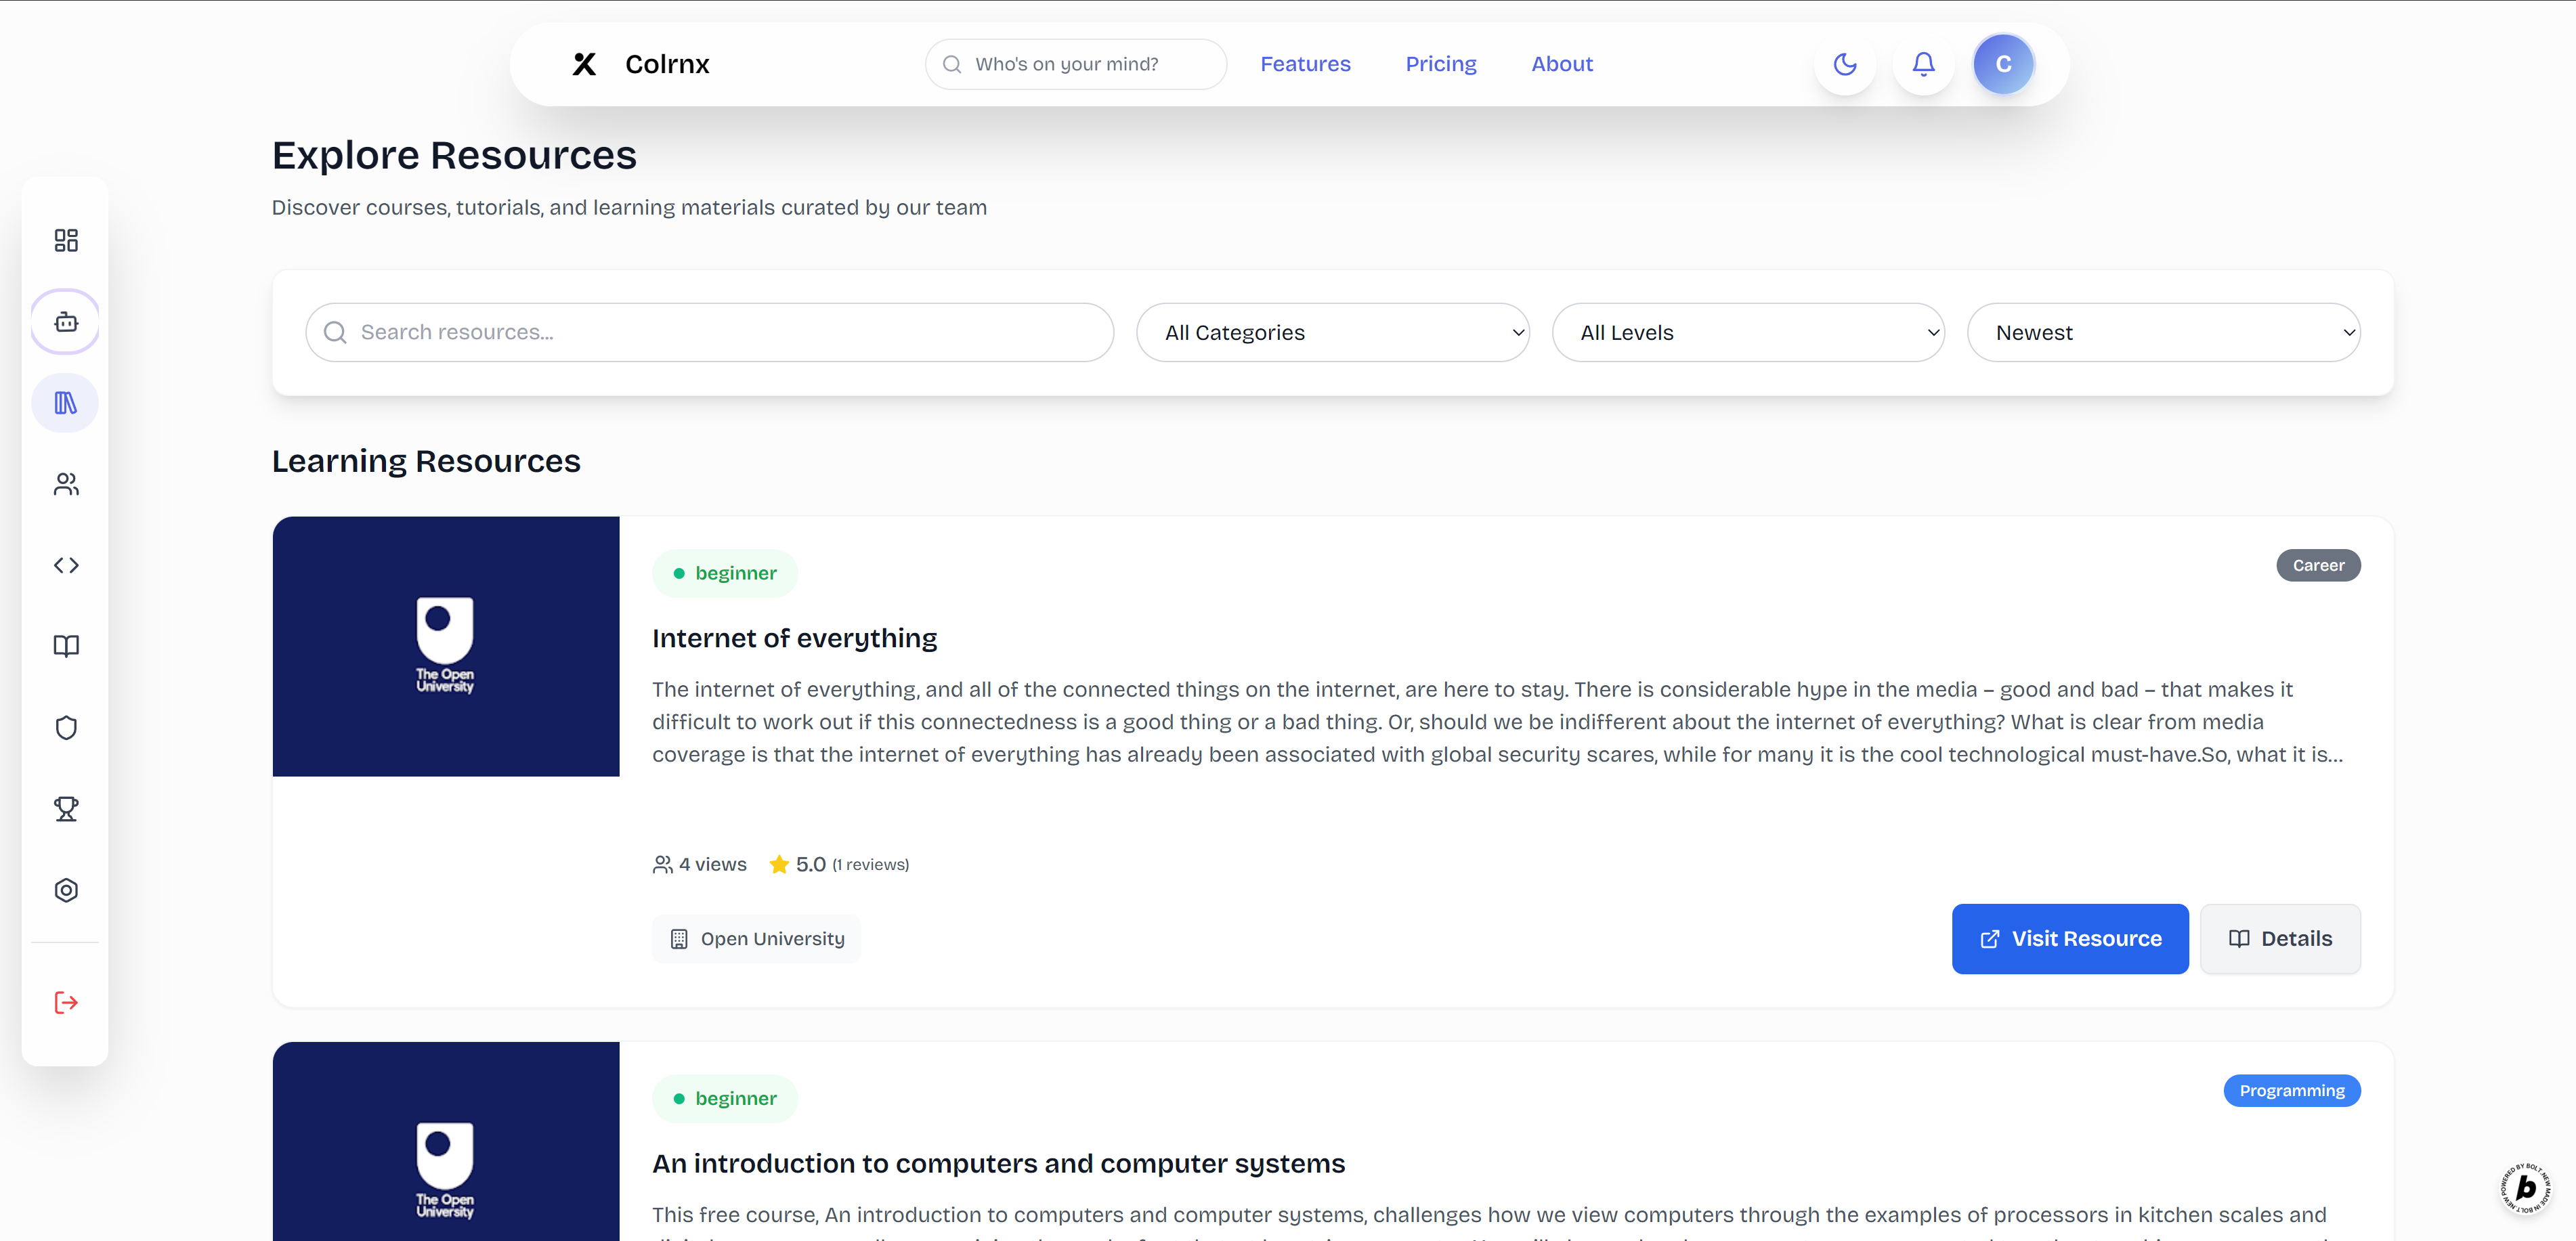This screenshot has height=1241, width=2576.
Task: Open the community users sidebar icon
Action: (x=66, y=484)
